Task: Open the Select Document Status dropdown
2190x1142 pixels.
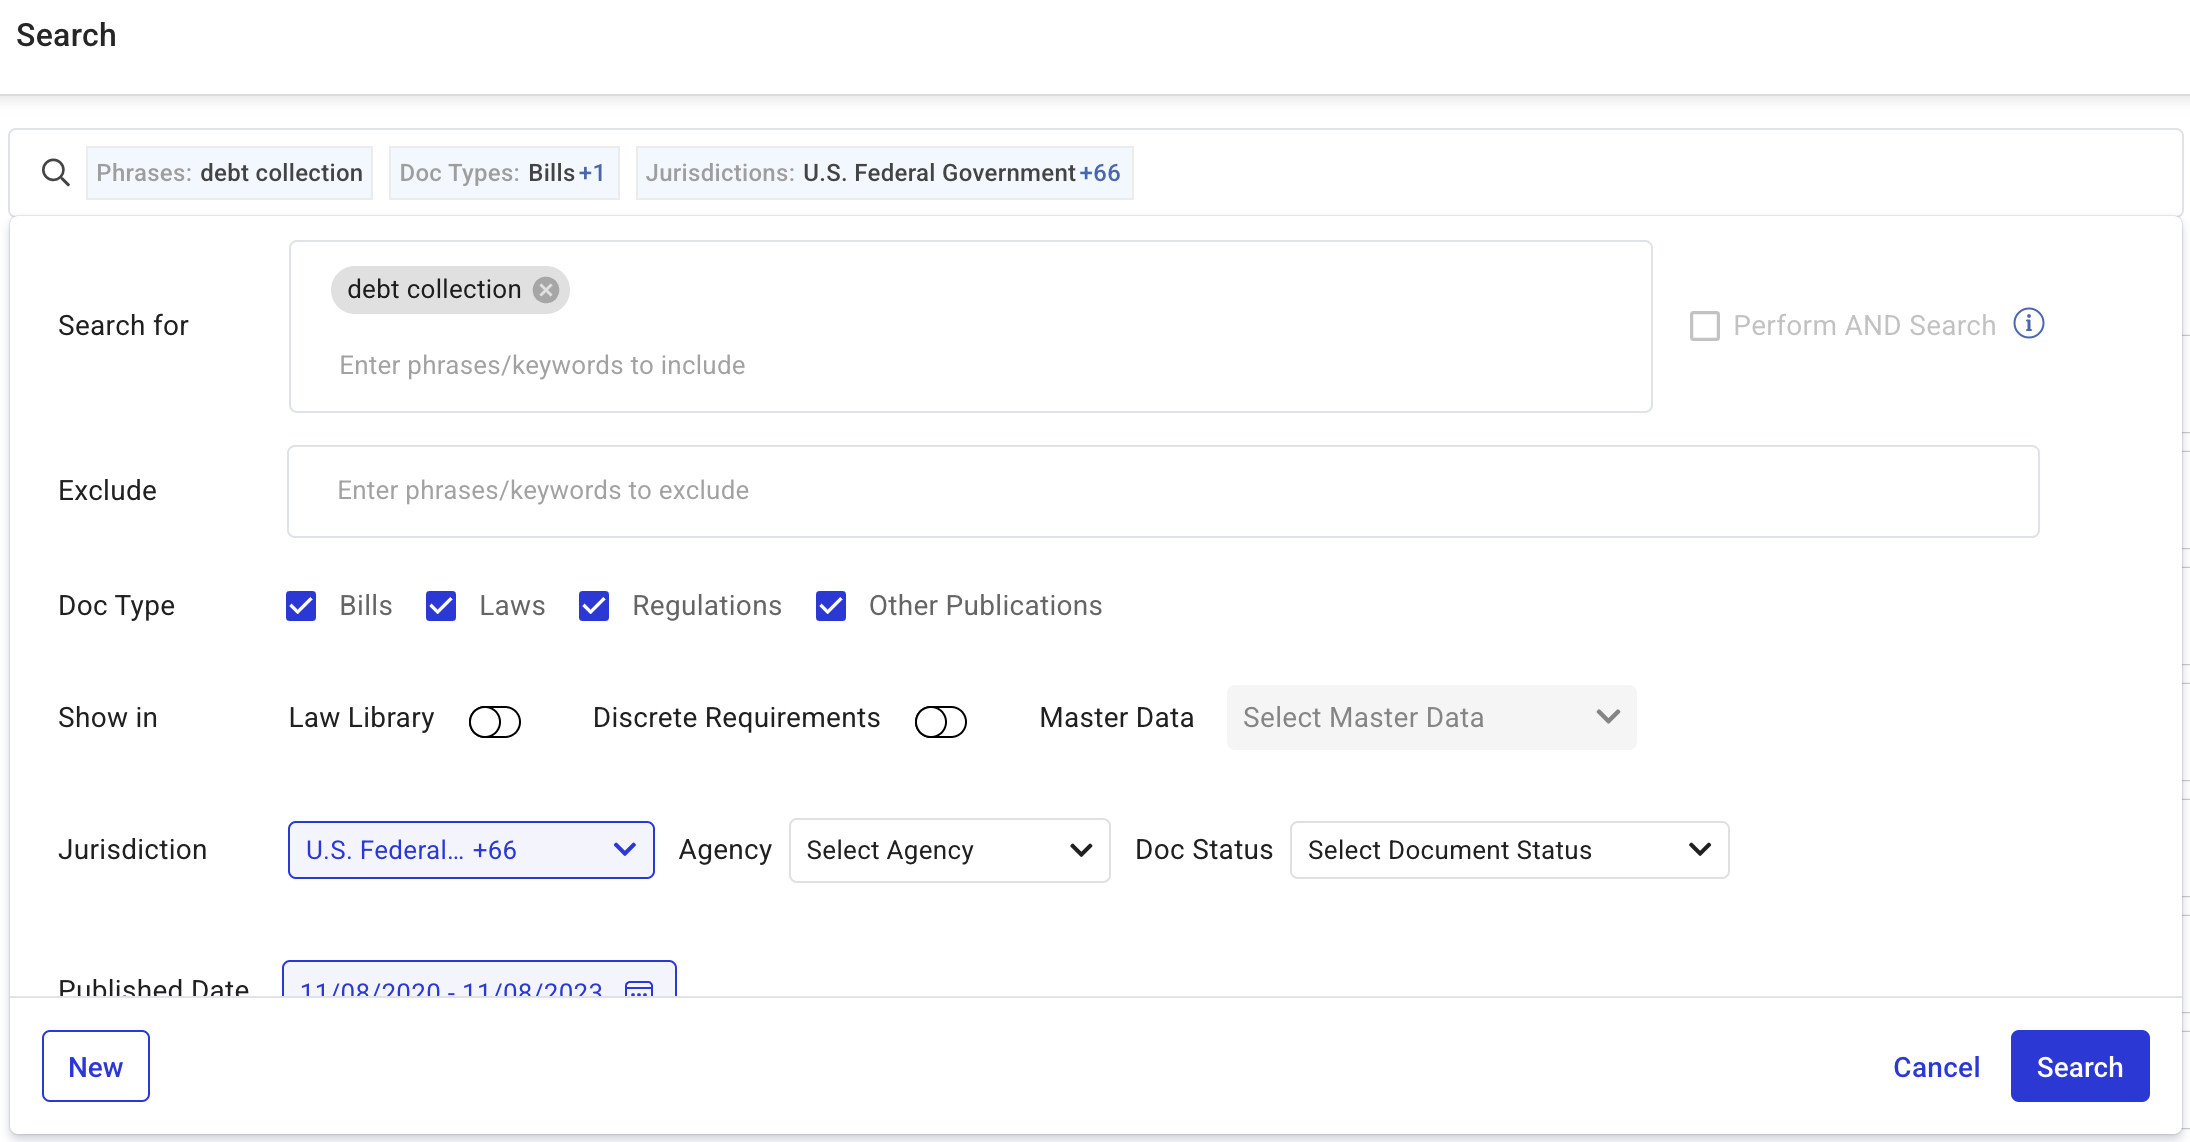Action: 1509,850
